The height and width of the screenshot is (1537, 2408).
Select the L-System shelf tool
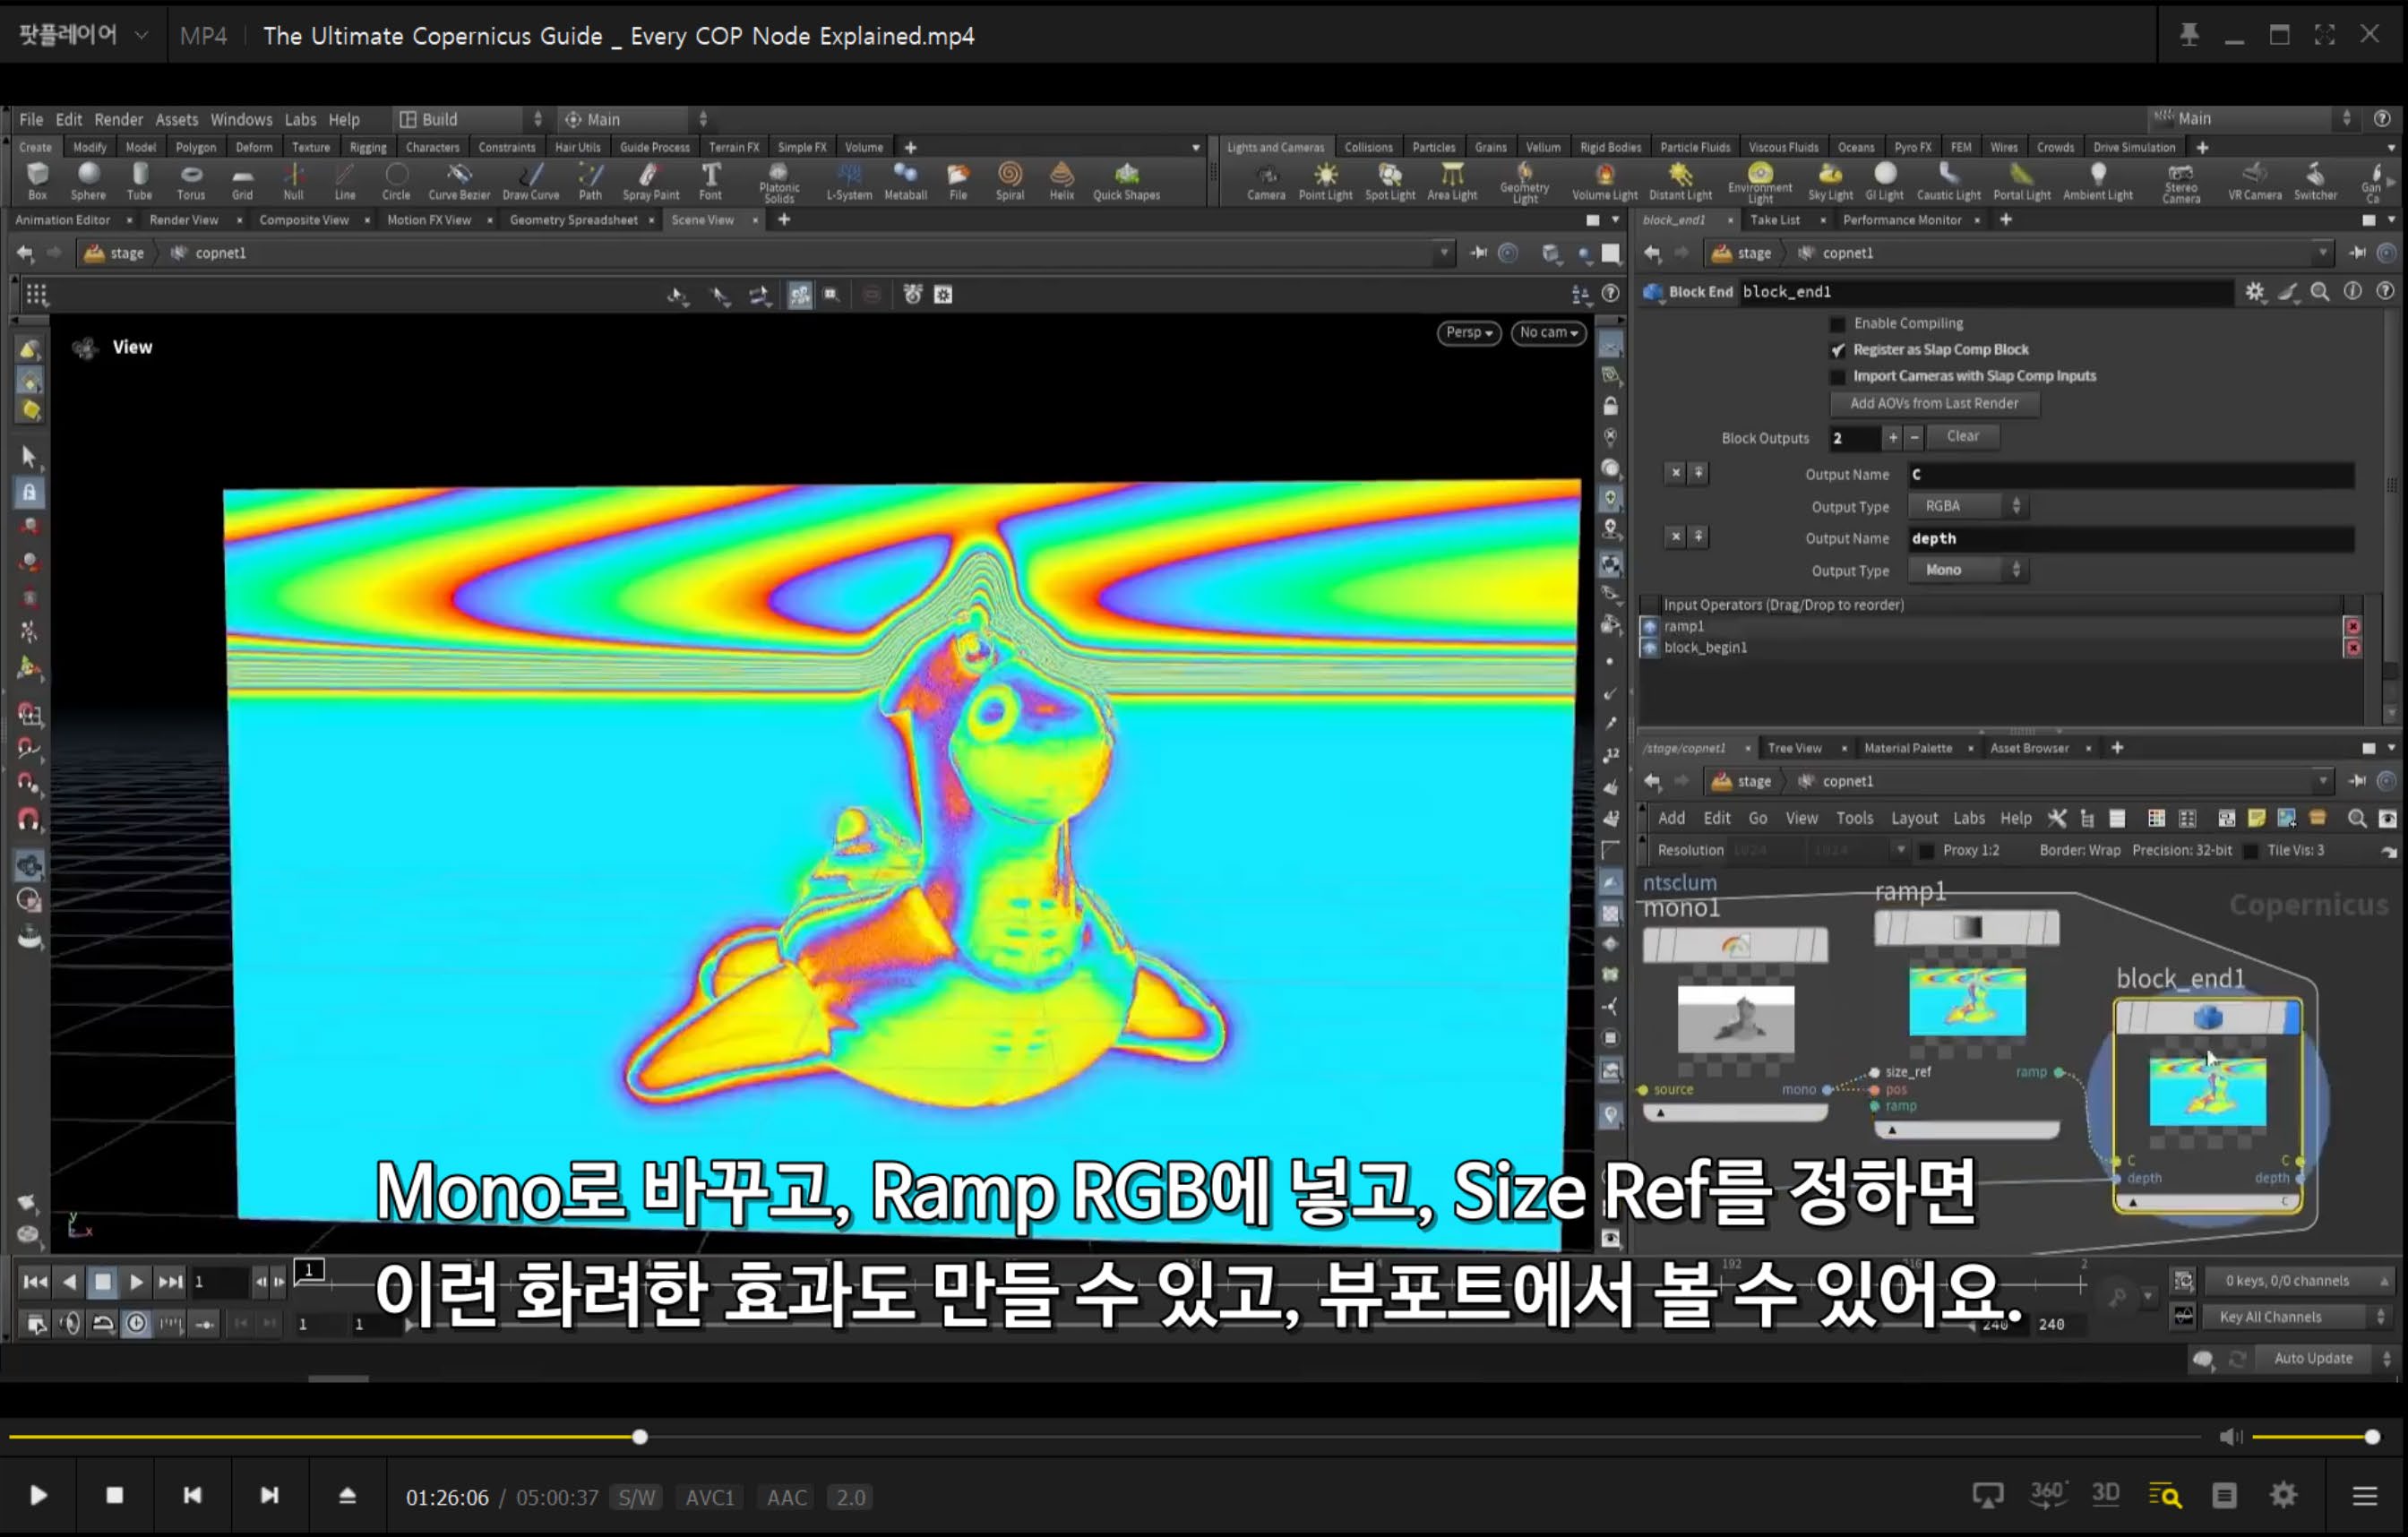click(x=849, y=181)
